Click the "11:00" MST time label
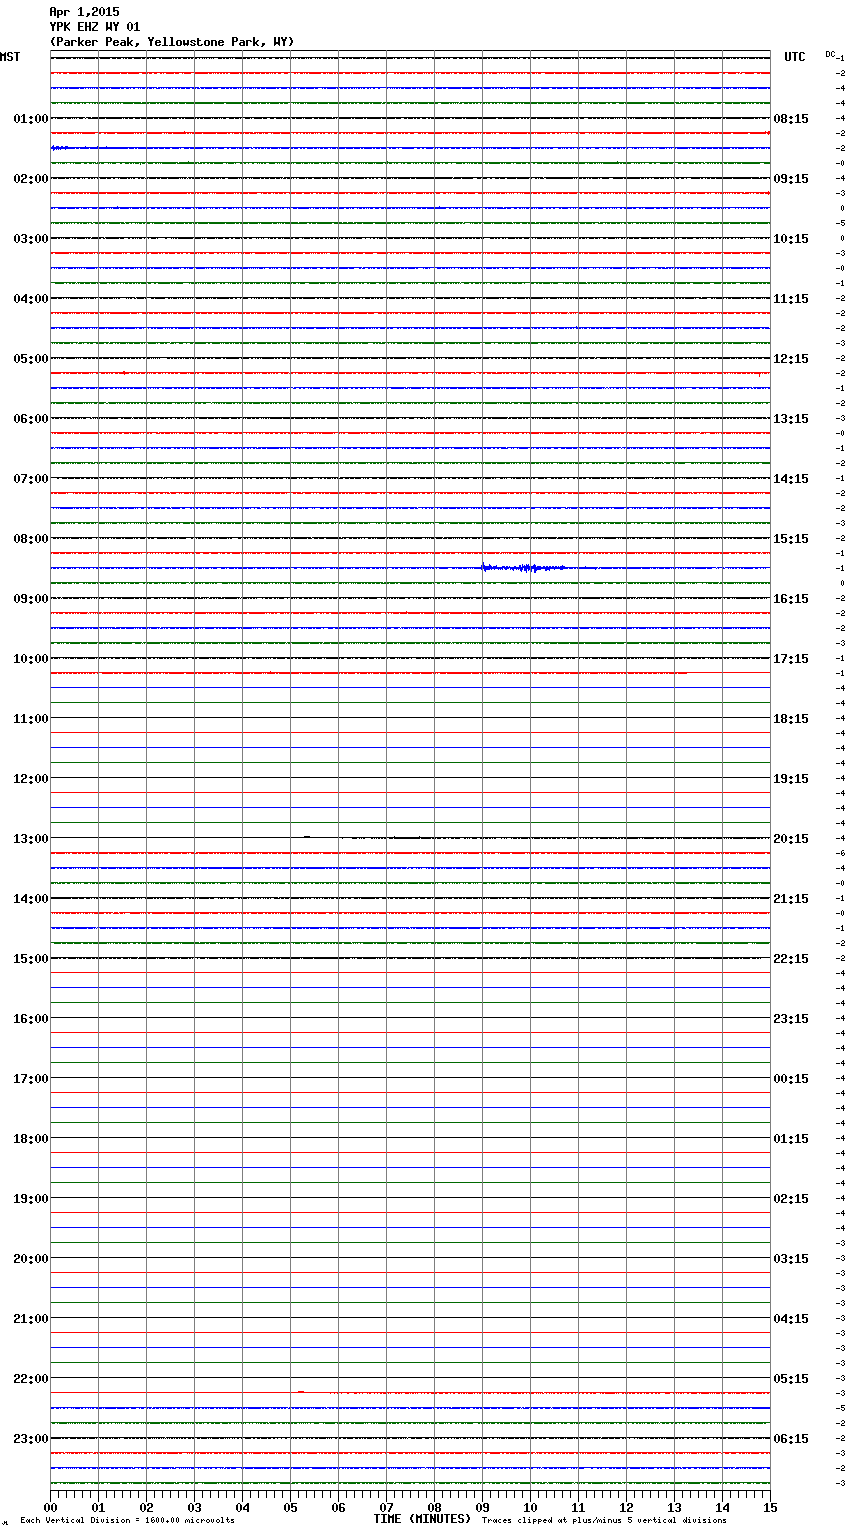The height and width of the screenshot is (1534, 850). (31, 719)
